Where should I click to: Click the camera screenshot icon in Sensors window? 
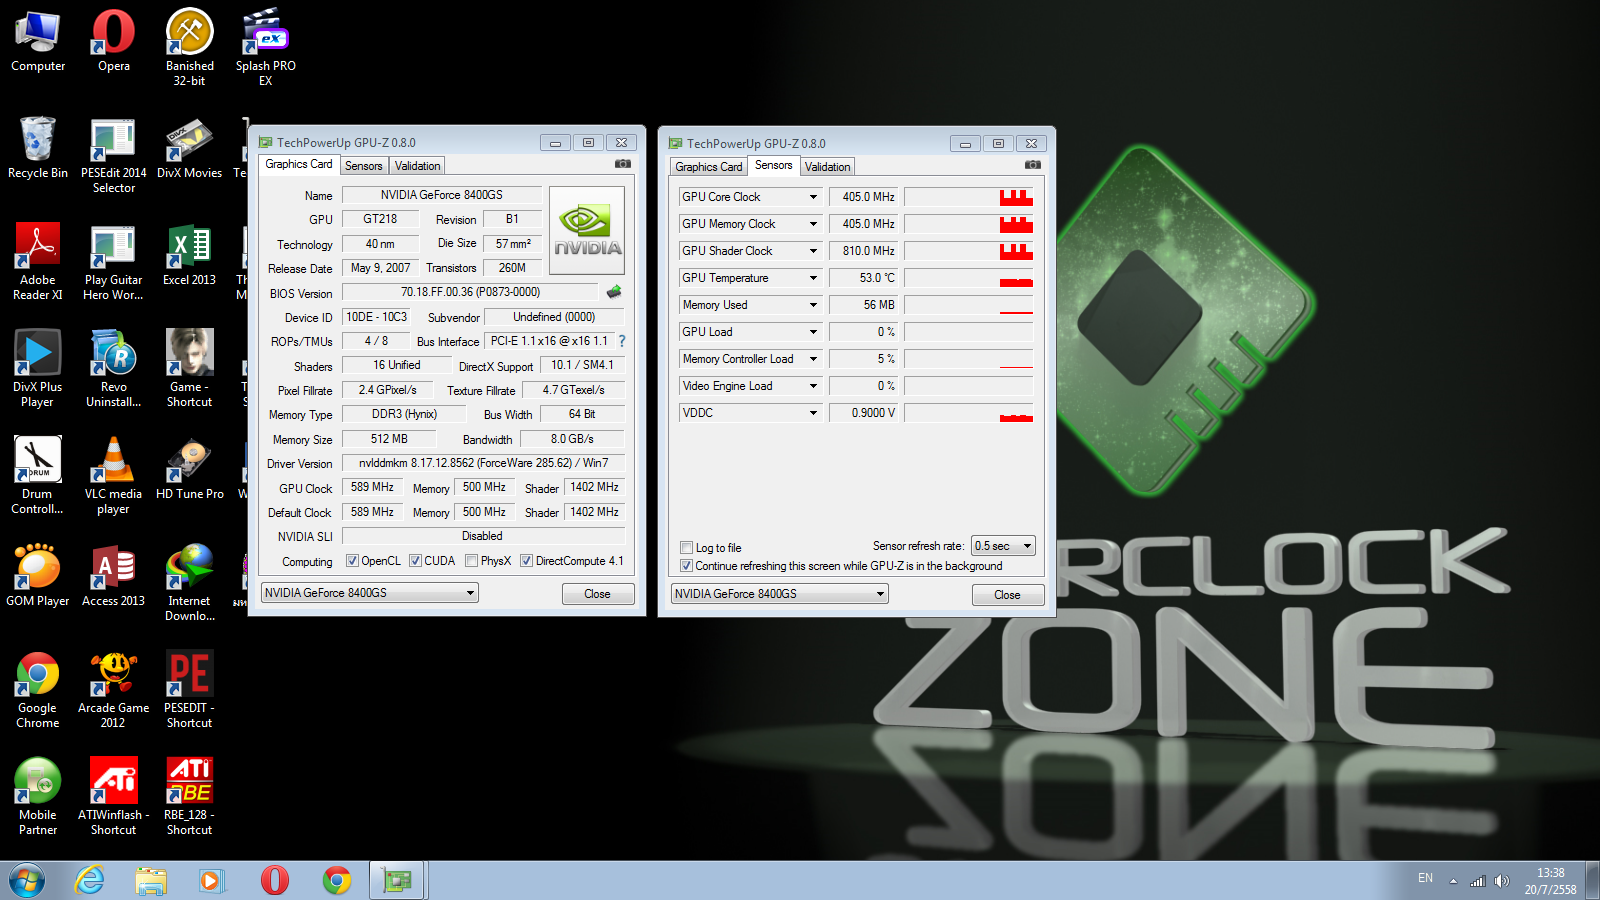(1033, 165)
